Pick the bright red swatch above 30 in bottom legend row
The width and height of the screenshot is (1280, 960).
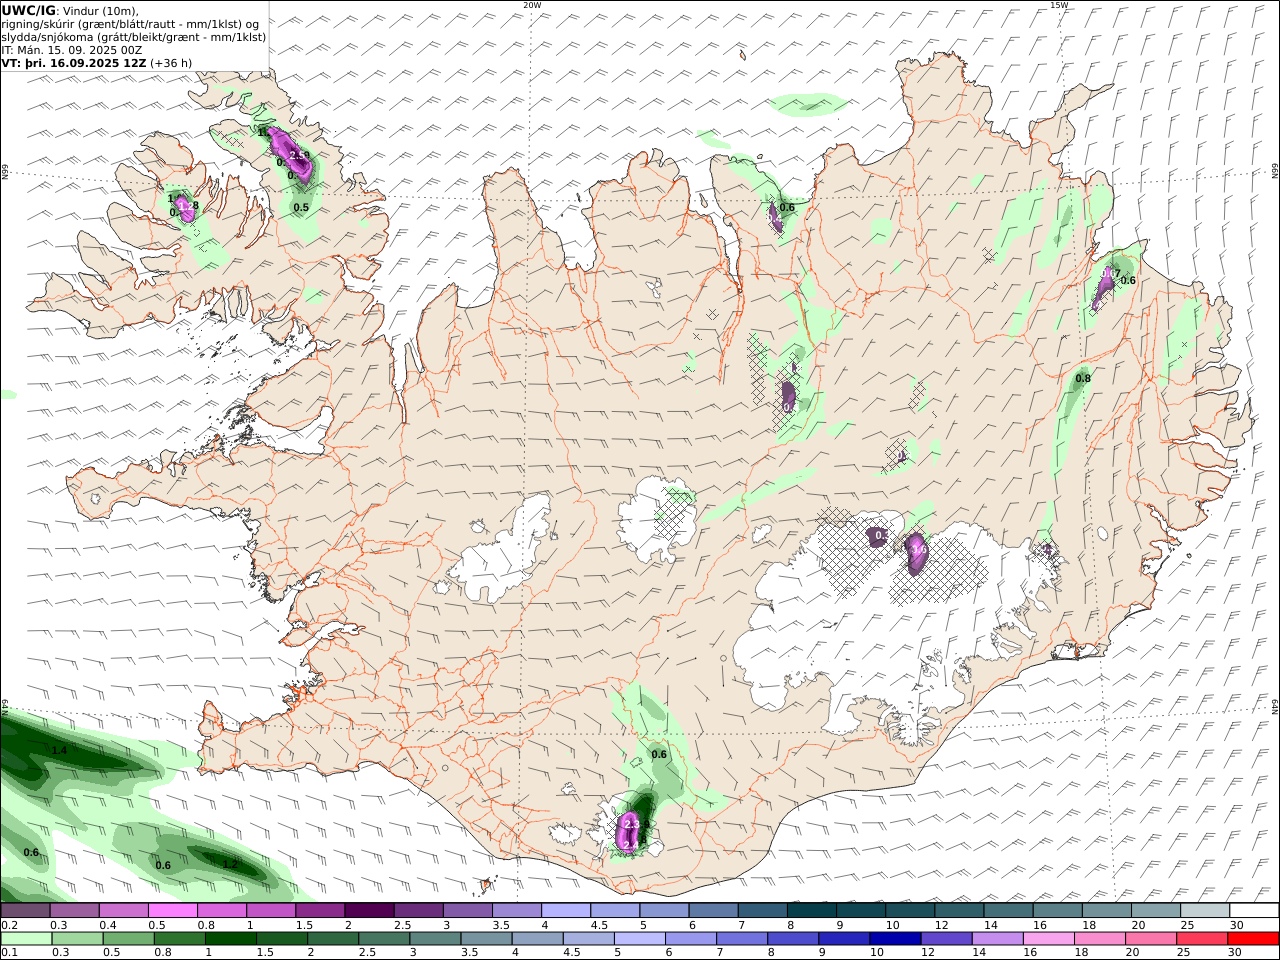point(1254,939)
